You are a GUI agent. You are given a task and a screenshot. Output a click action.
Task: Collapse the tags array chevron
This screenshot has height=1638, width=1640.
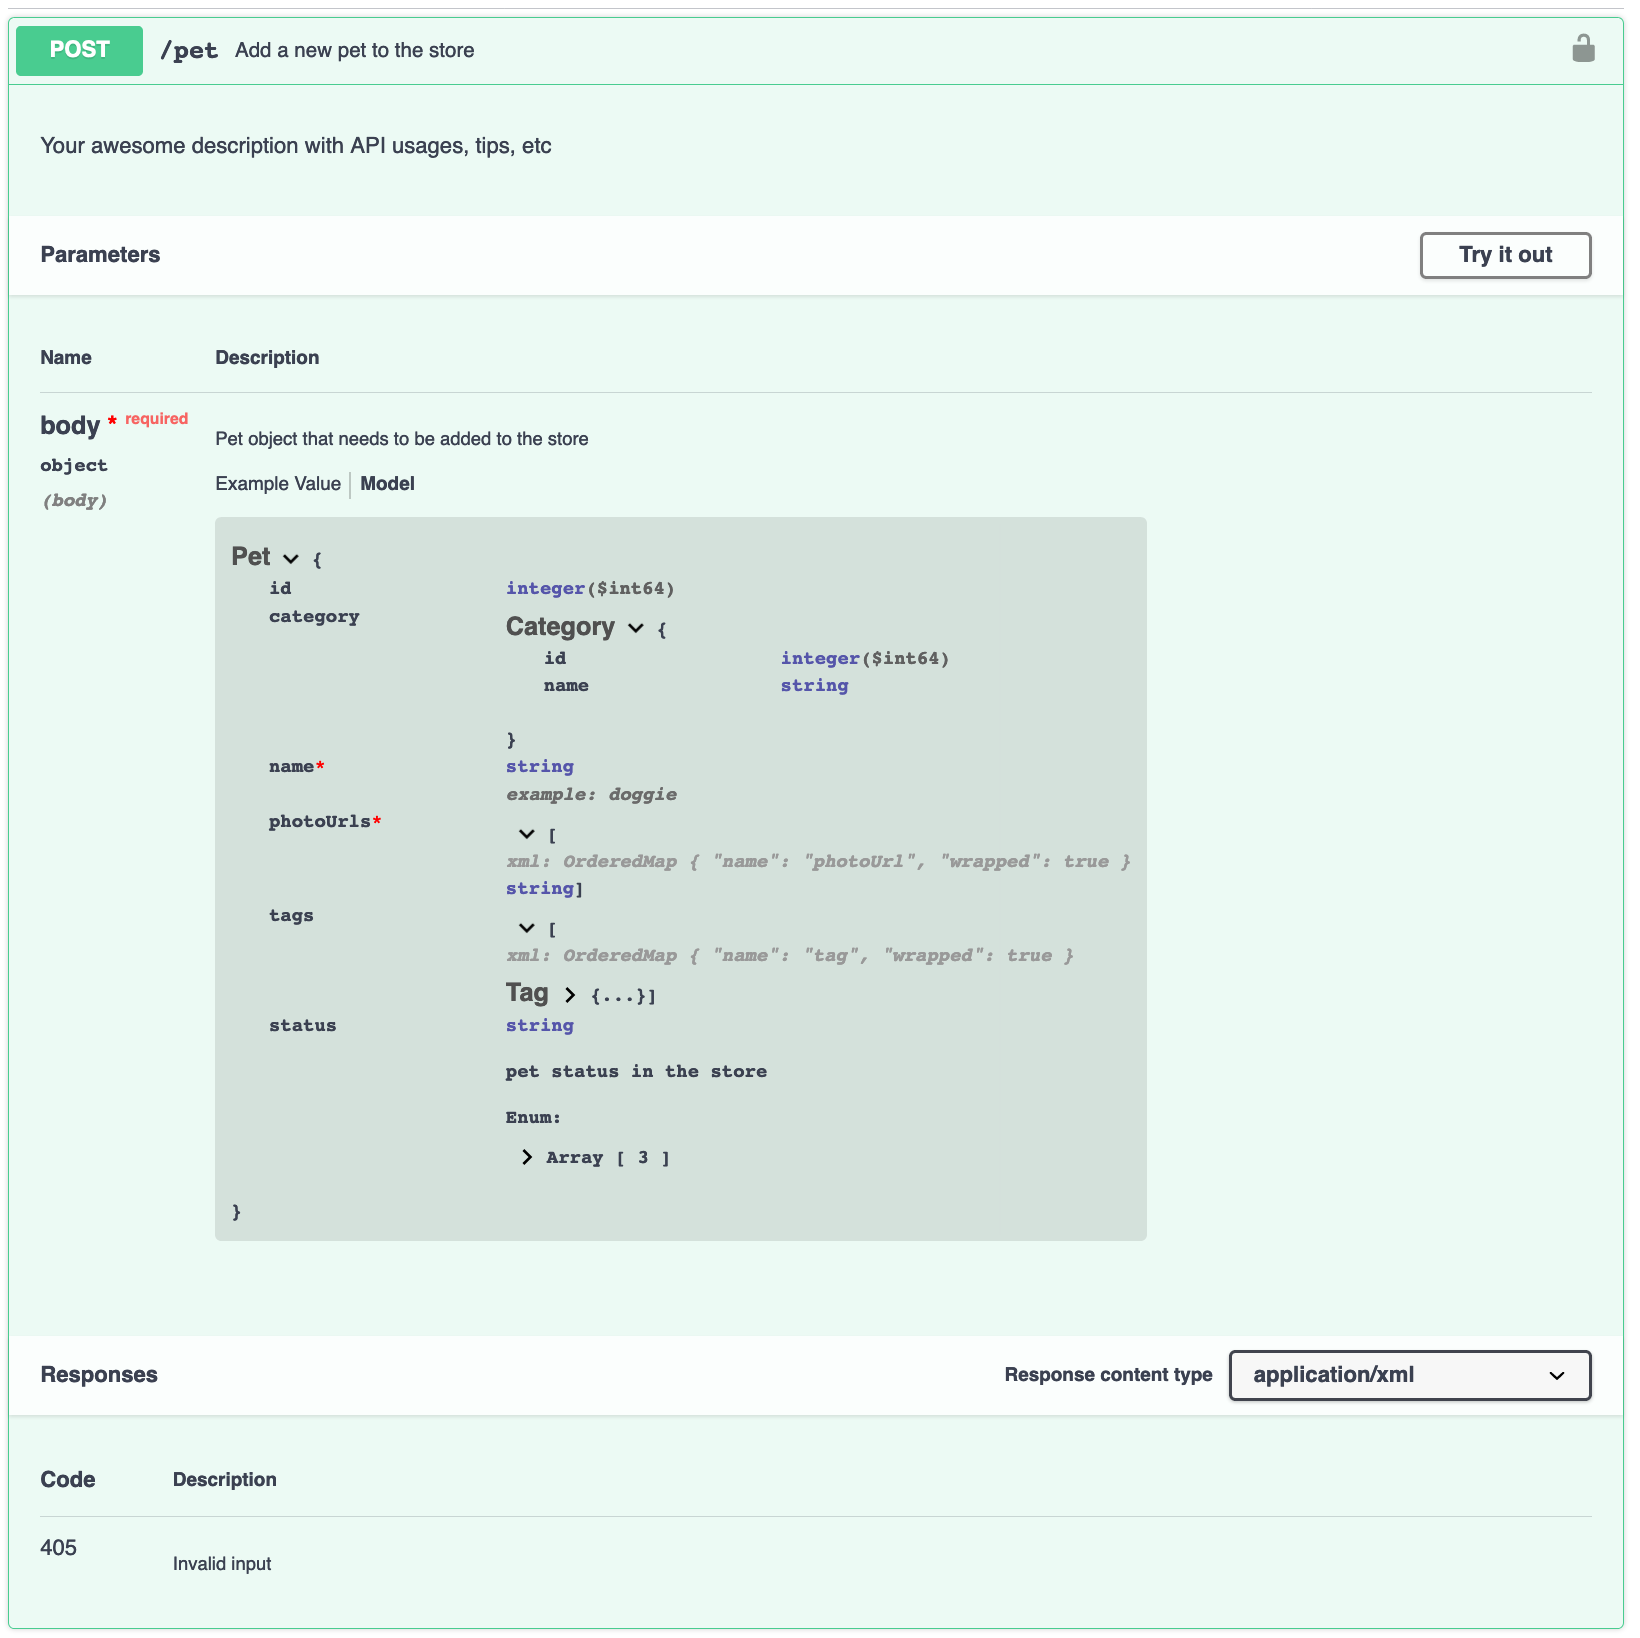[x=527, y=928]
